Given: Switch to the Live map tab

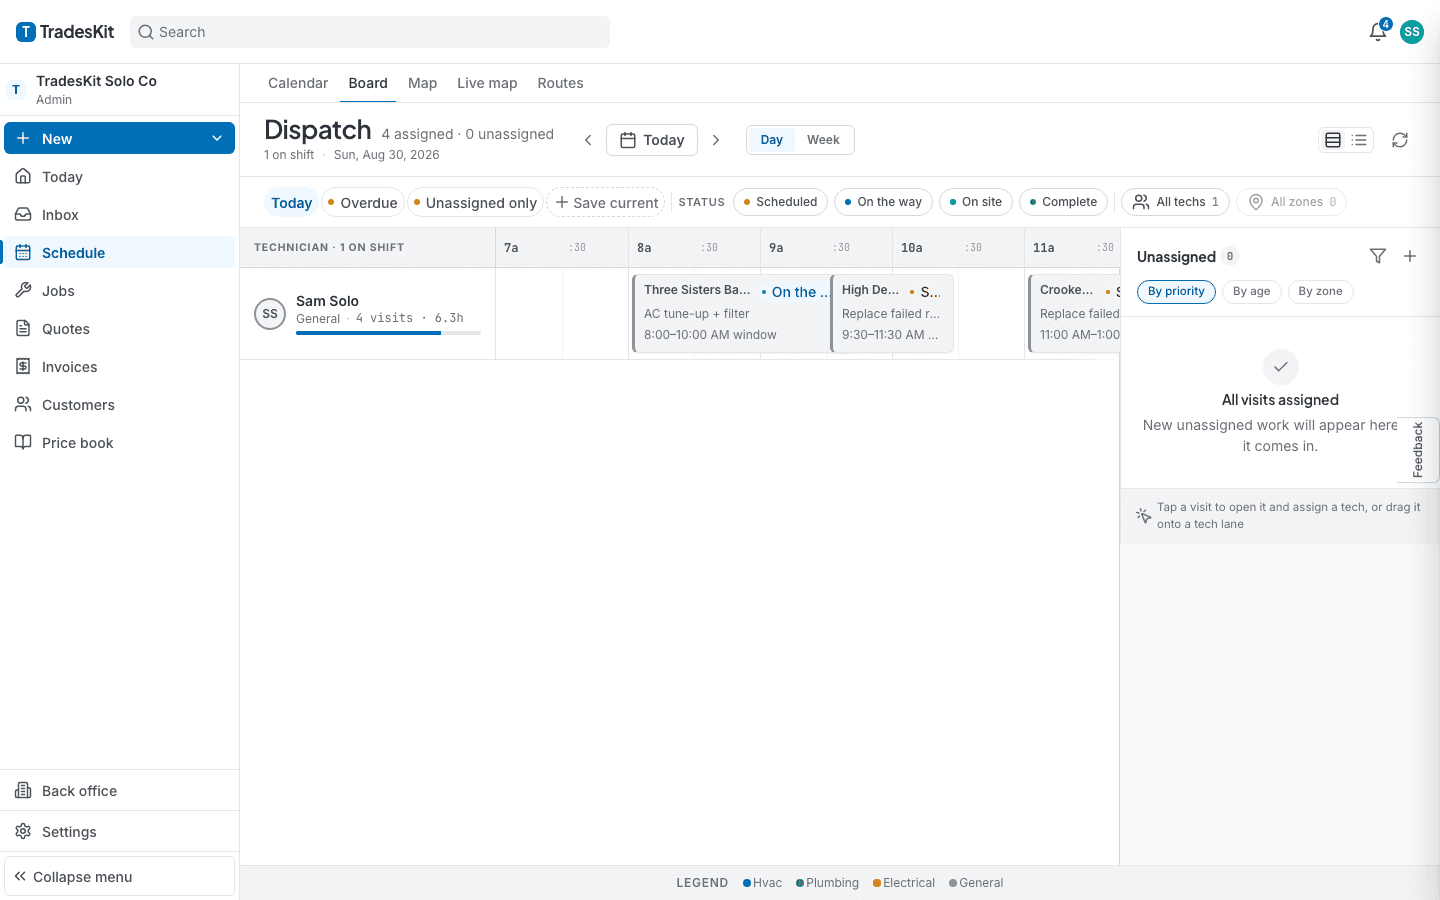Looking at the screenshot, I should tap(487, 83).
